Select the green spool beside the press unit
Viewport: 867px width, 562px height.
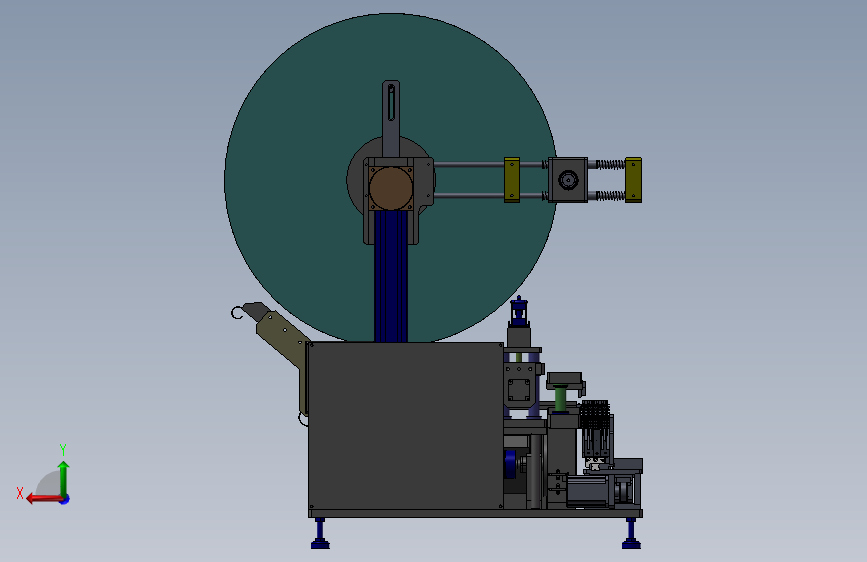tap(561, 398)
